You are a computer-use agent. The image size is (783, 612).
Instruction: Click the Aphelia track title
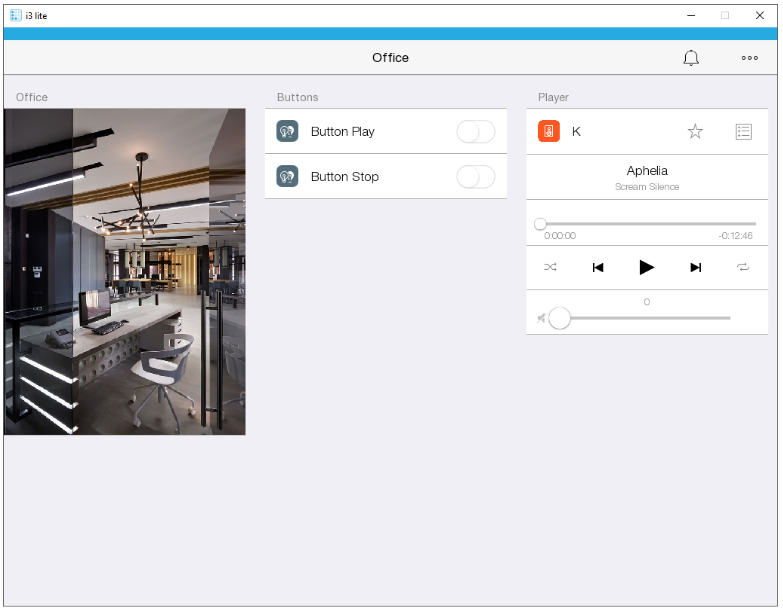[x=647, y=171]
